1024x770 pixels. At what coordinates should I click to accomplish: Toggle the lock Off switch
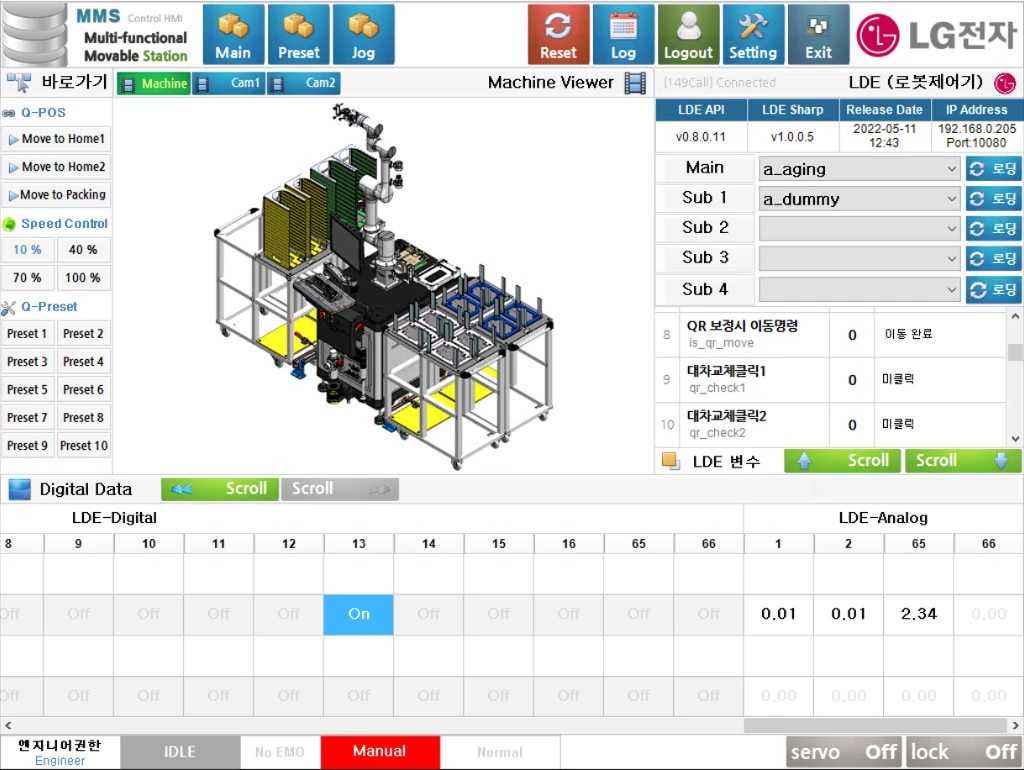point(963,752)
